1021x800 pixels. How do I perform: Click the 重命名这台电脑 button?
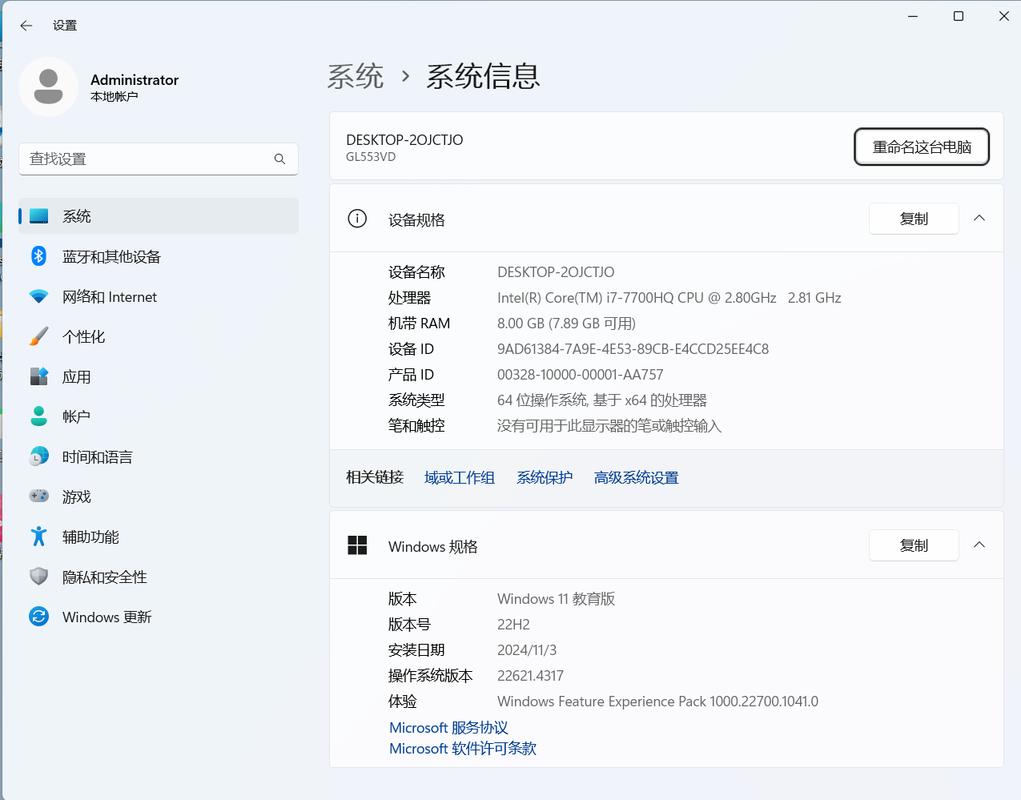coord(921,146)
